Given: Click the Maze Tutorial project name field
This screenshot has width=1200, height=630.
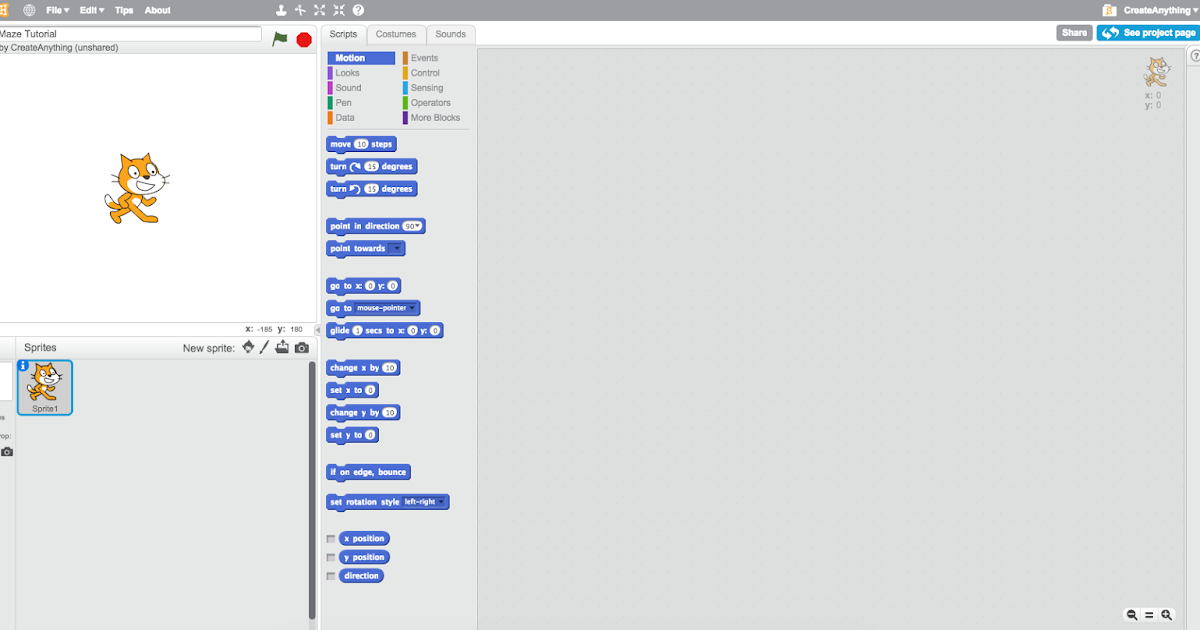Looking at the screenshot, I should pos(130,32).
